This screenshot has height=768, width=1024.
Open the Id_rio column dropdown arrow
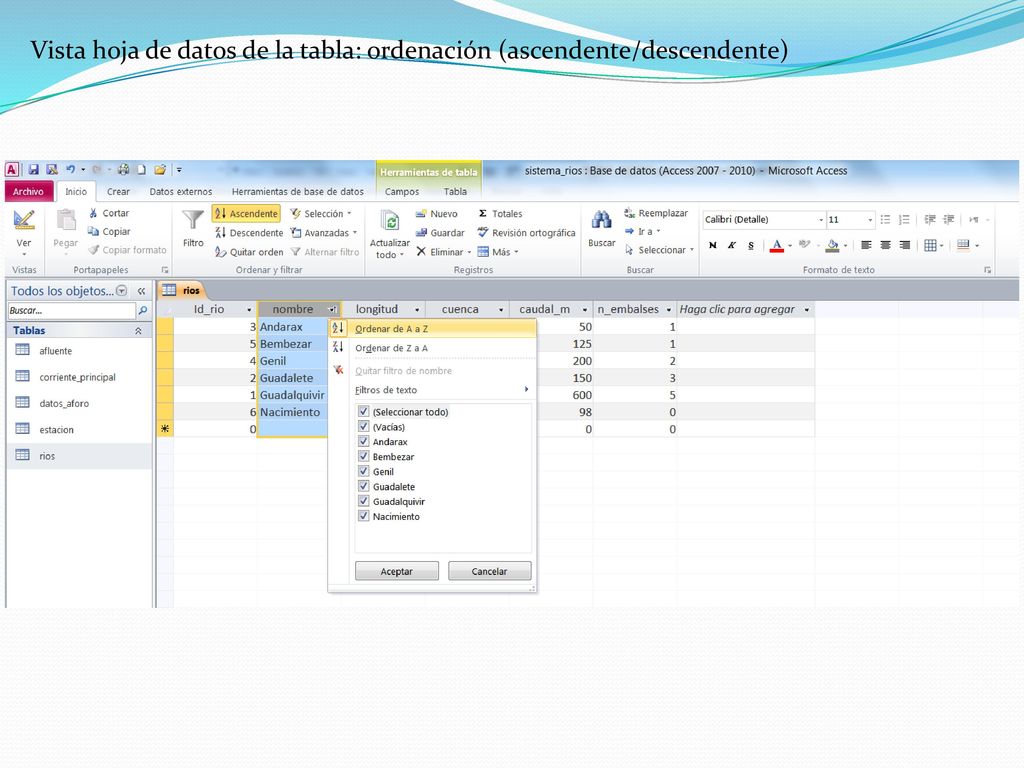click(x=249, y=310)
